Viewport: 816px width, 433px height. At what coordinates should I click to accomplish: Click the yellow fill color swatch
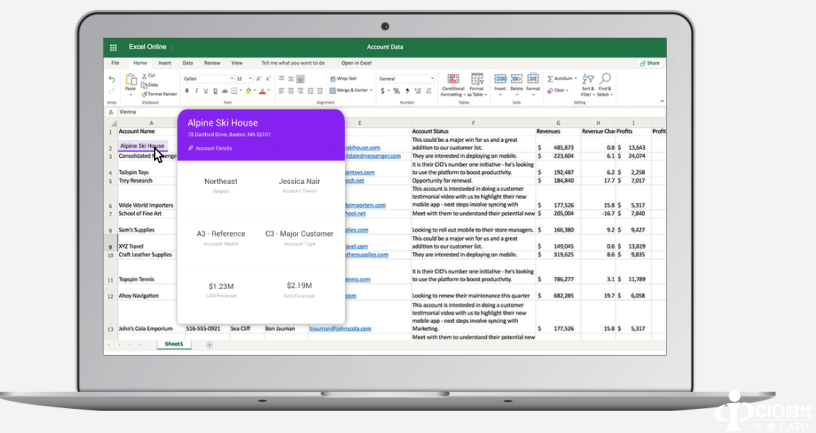click(249, 91)
